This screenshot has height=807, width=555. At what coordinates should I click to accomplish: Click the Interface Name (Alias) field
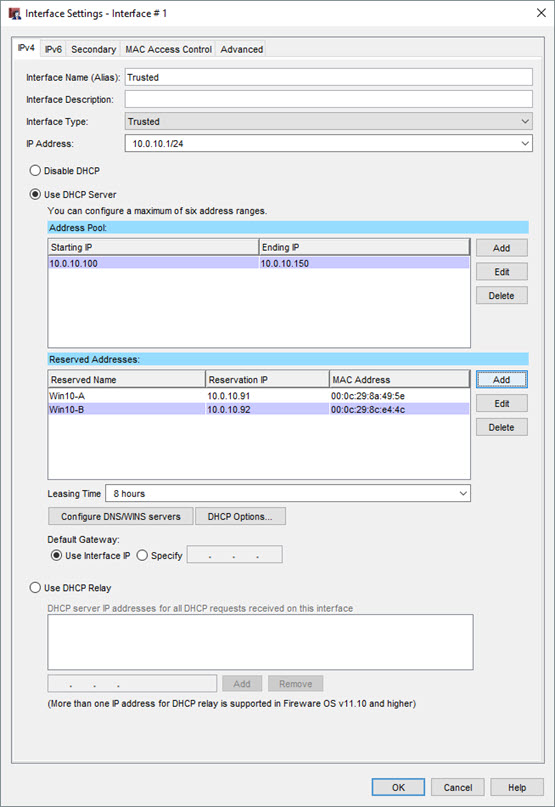coord(328,77)
